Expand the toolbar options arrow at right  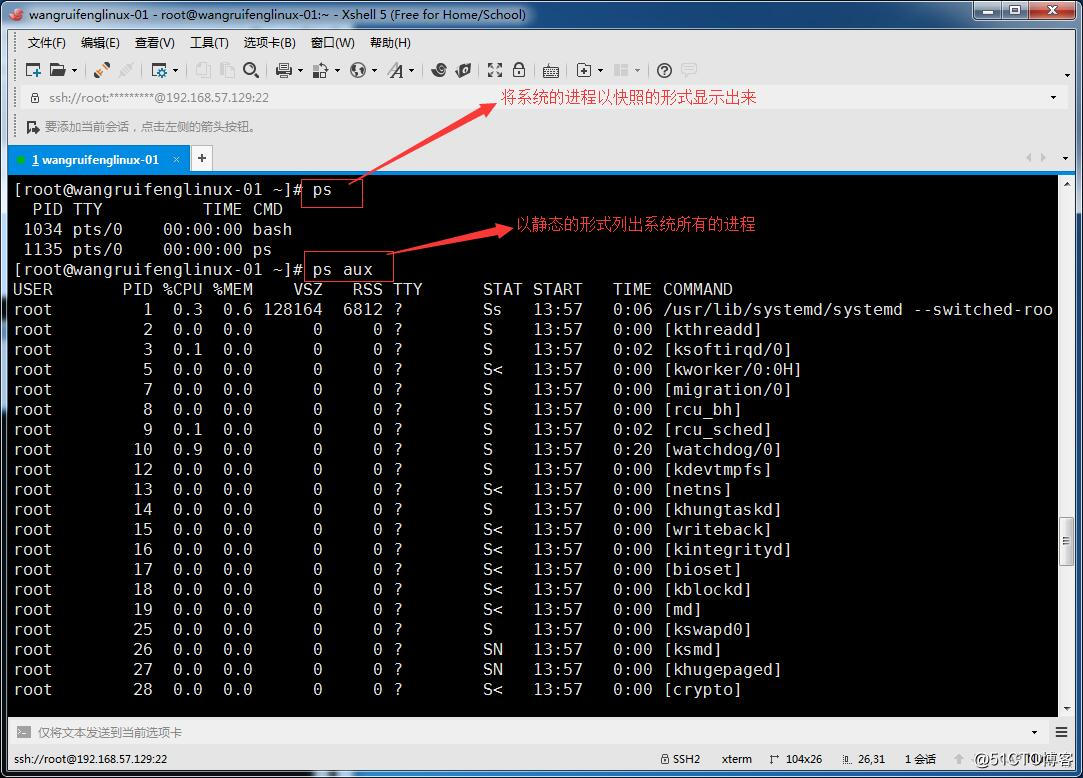point(1067,75)
